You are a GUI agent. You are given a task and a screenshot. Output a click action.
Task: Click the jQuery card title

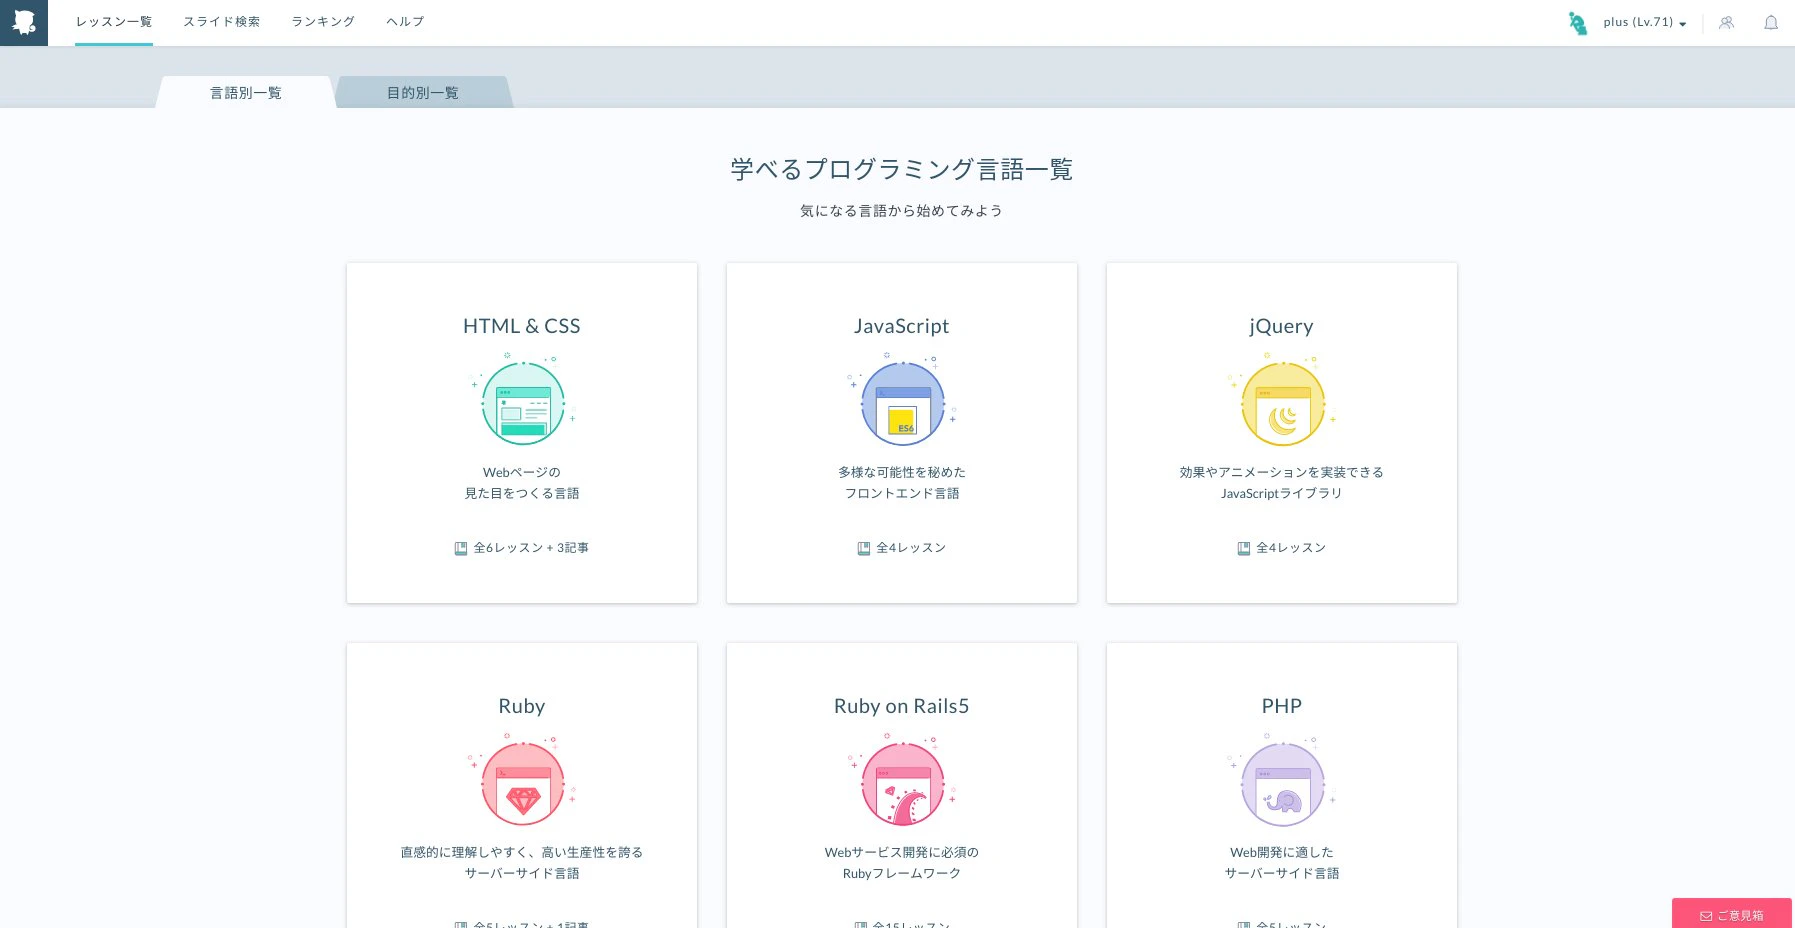[1282, 326]
